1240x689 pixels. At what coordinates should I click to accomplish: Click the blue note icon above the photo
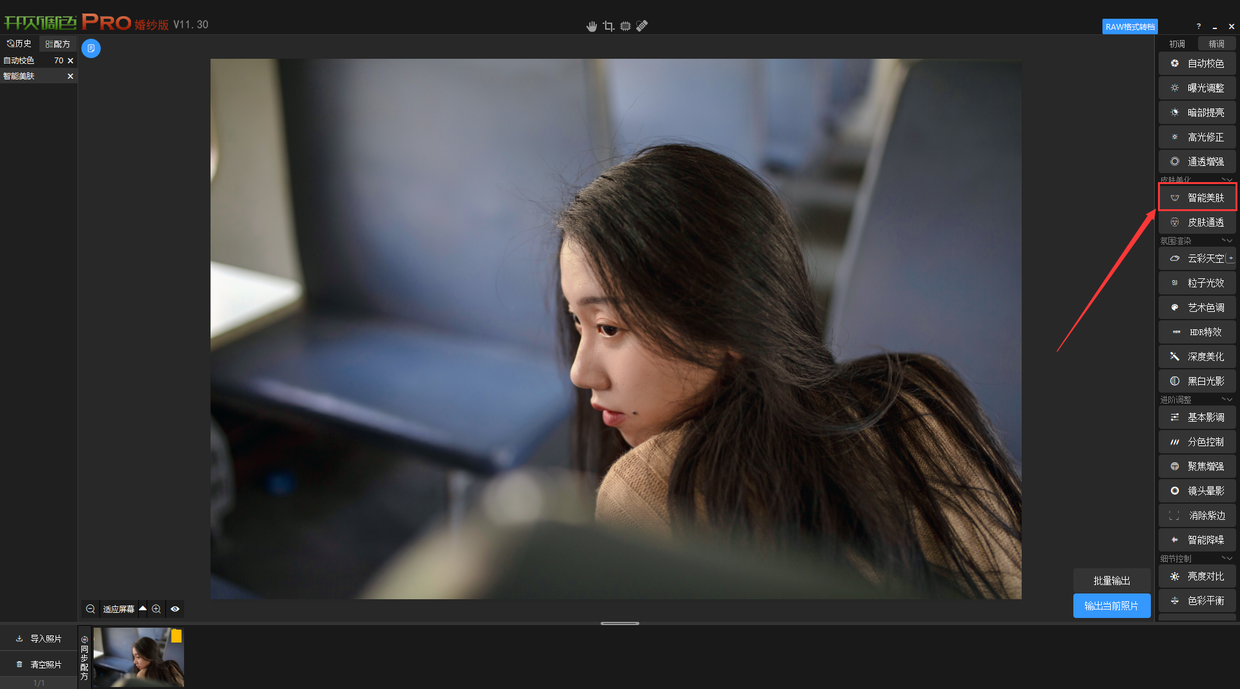(91, 48)
